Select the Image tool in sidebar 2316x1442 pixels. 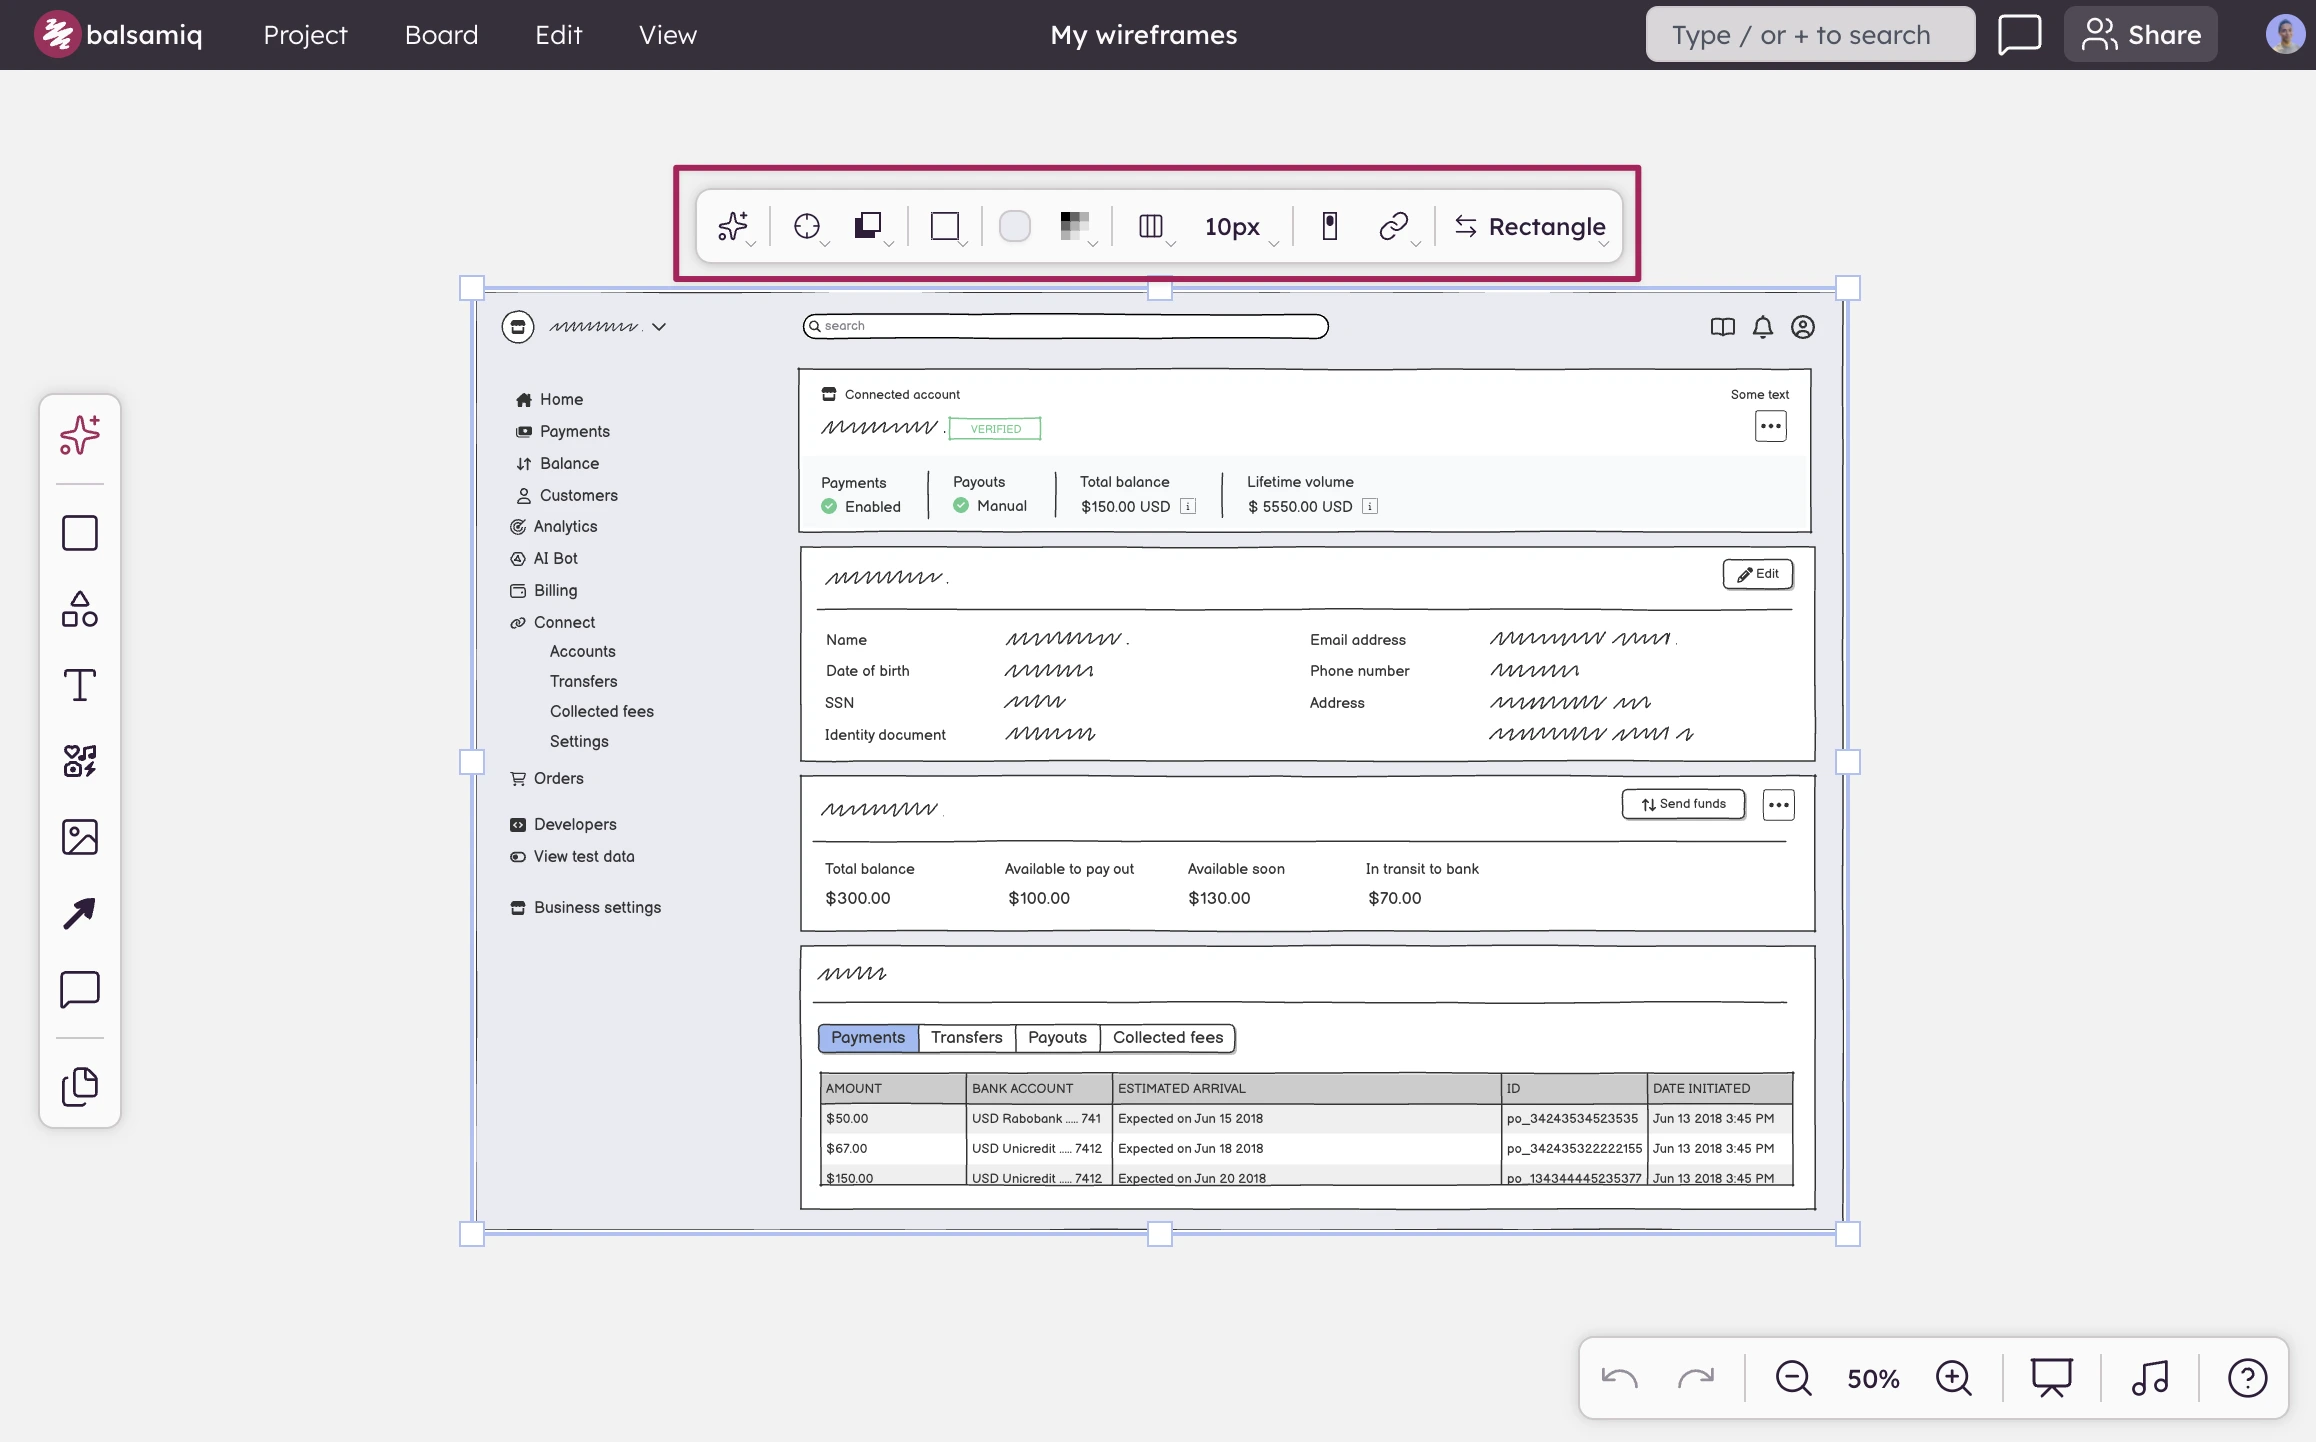(x=80, y=837)
